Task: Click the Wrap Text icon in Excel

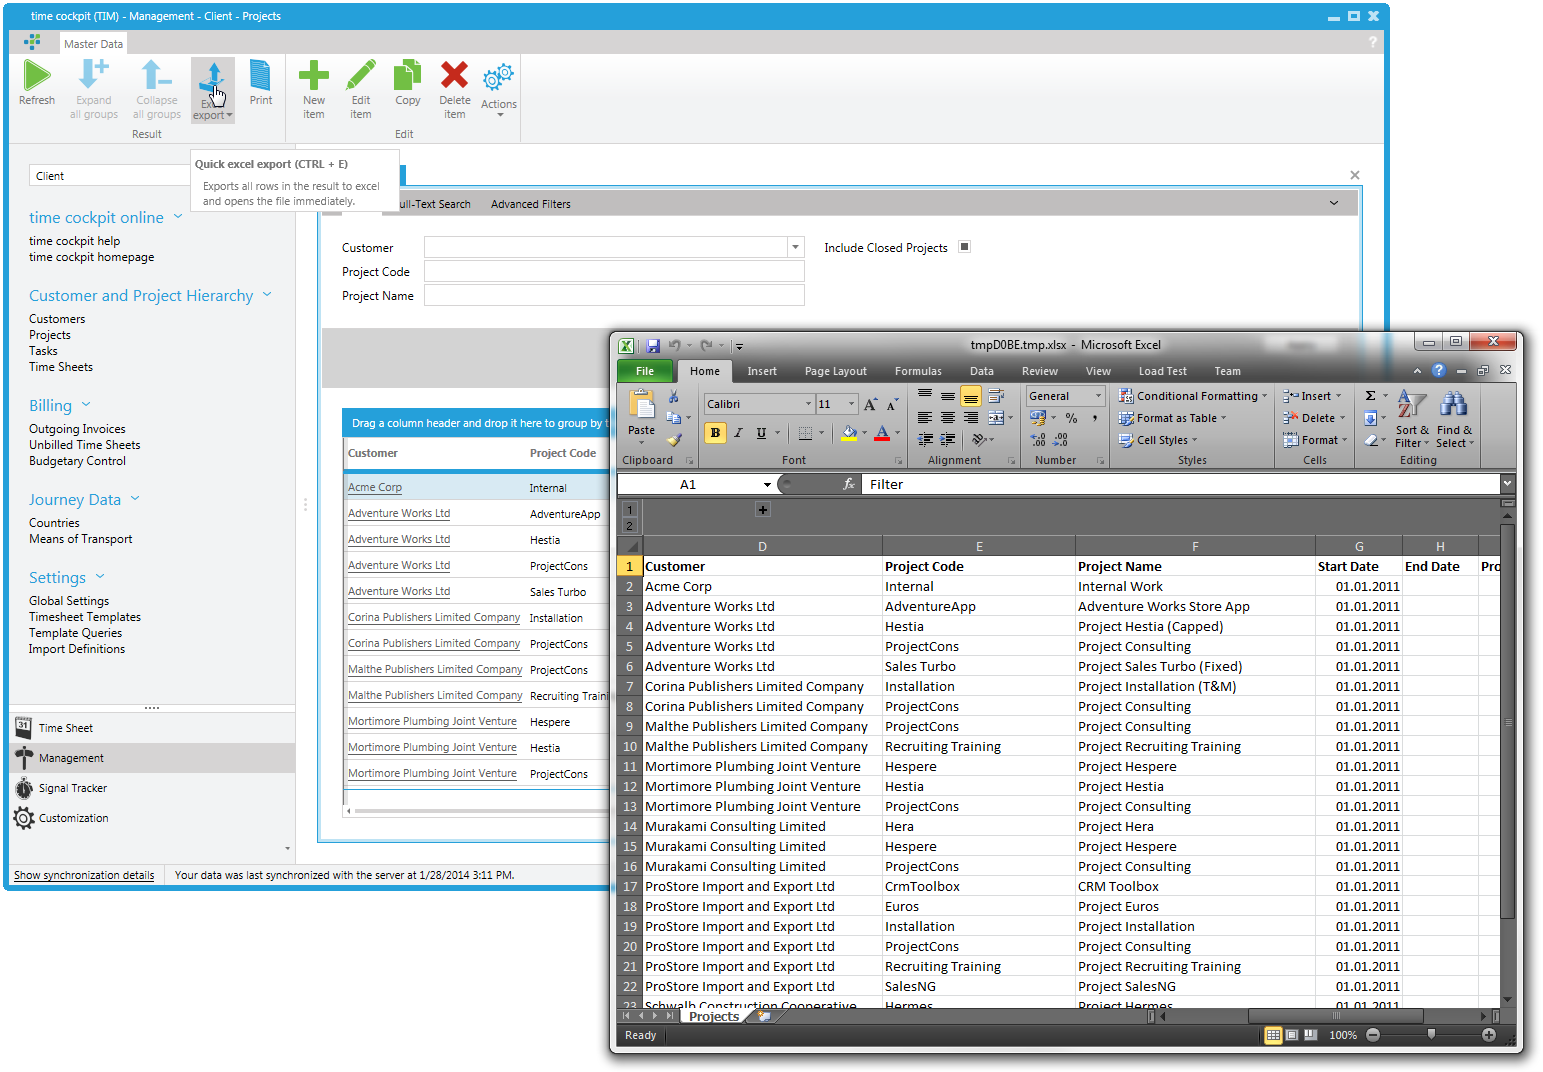Action: (996, 396)
